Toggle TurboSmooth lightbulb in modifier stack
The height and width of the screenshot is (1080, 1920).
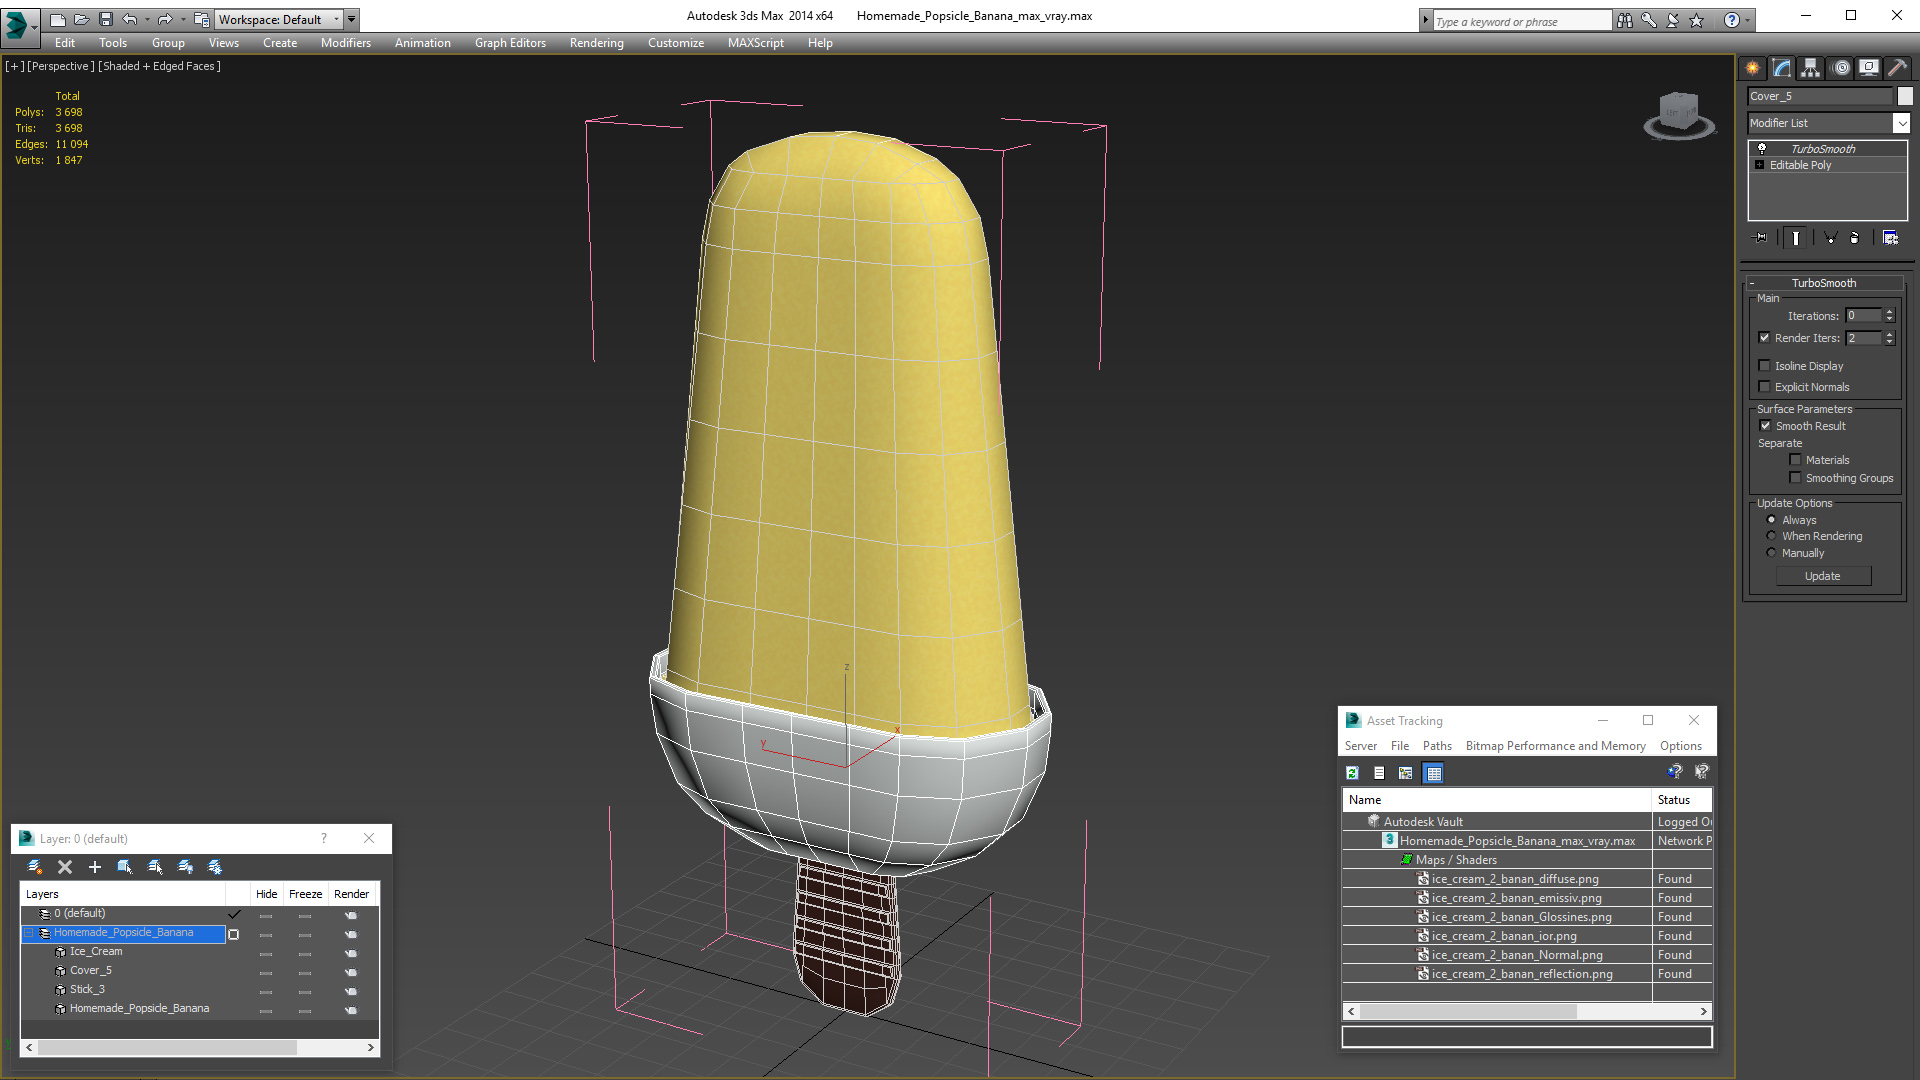[x=1762, y=148]
